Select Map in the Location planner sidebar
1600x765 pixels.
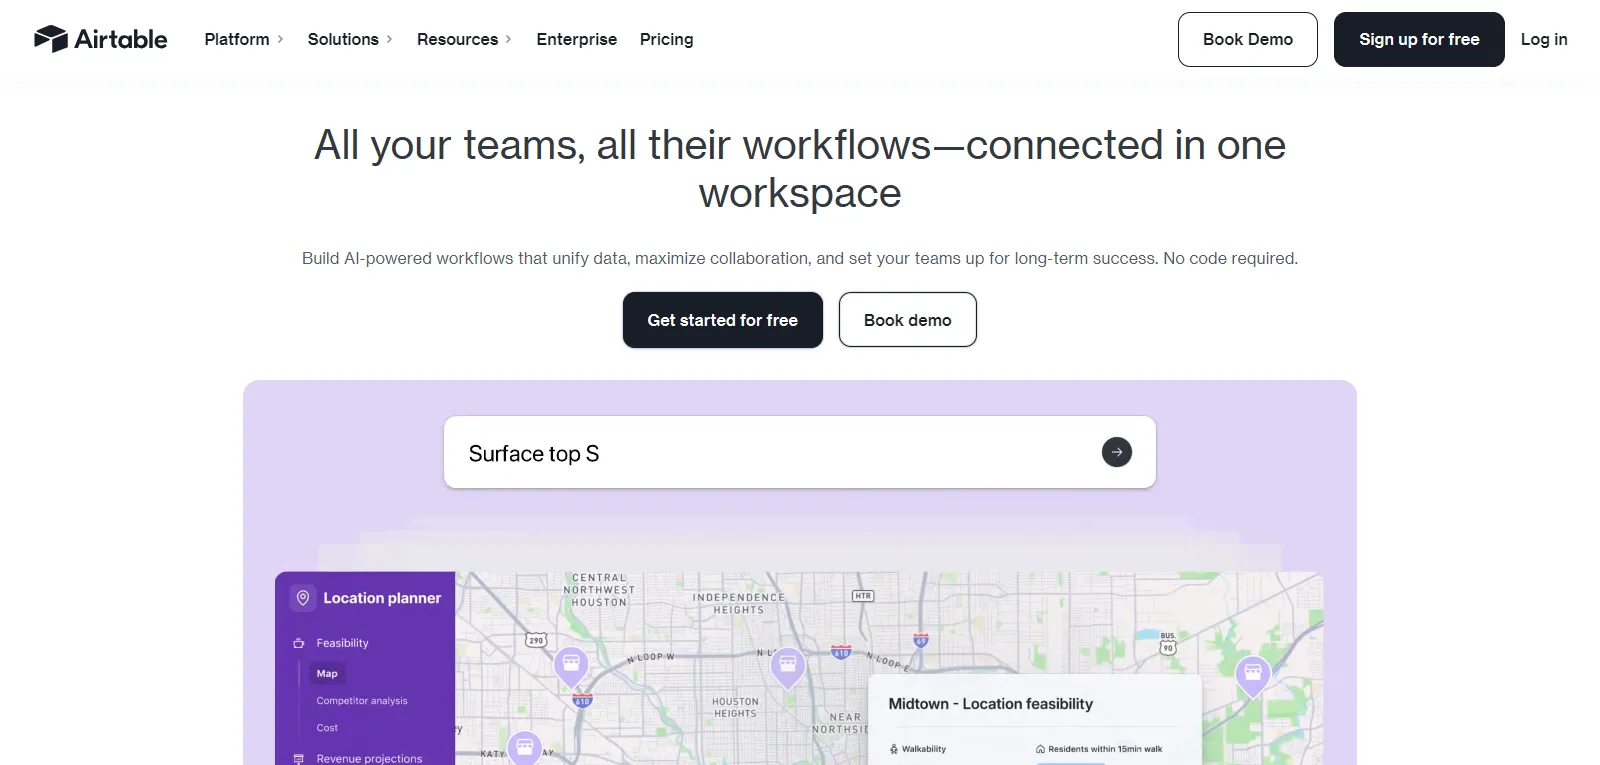point(327,674)
